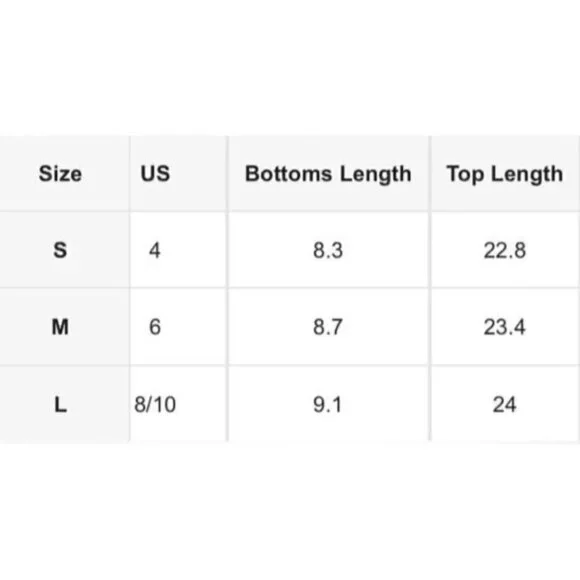Select bottoms length 8.3 value
580x580 pixels.
click(328, 250)
